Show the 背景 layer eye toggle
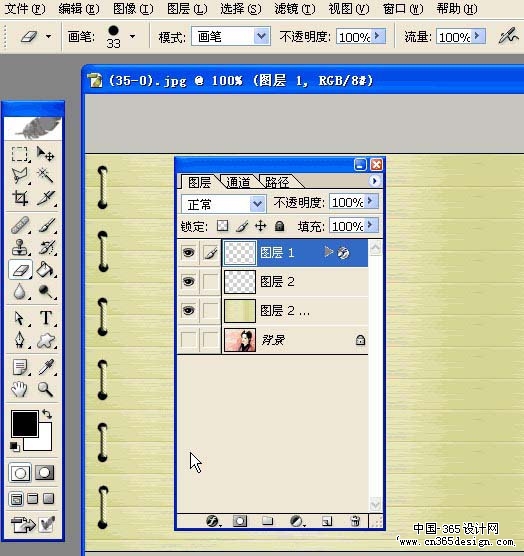Viewport: 524px width, 556px height. (189, 340)
